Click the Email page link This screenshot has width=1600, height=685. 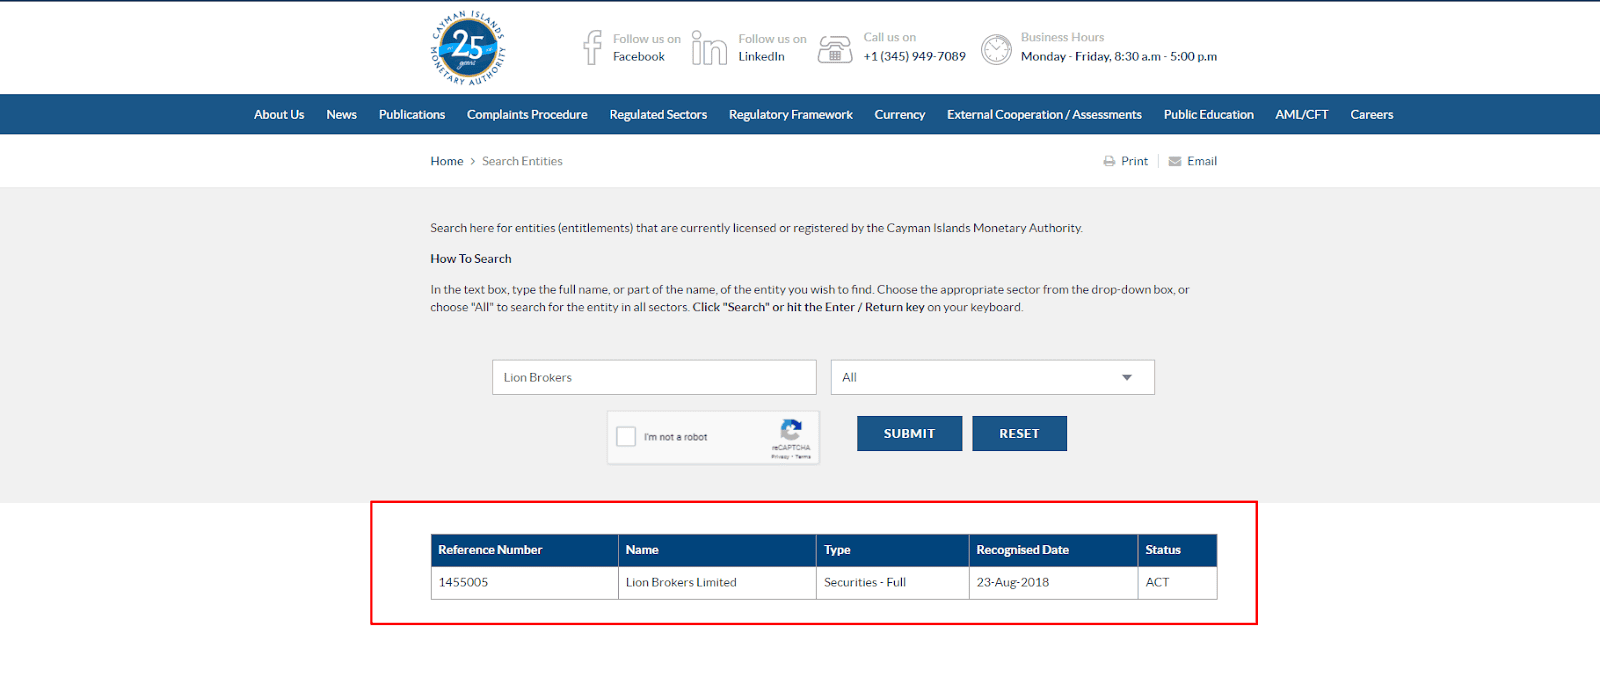1202,161
